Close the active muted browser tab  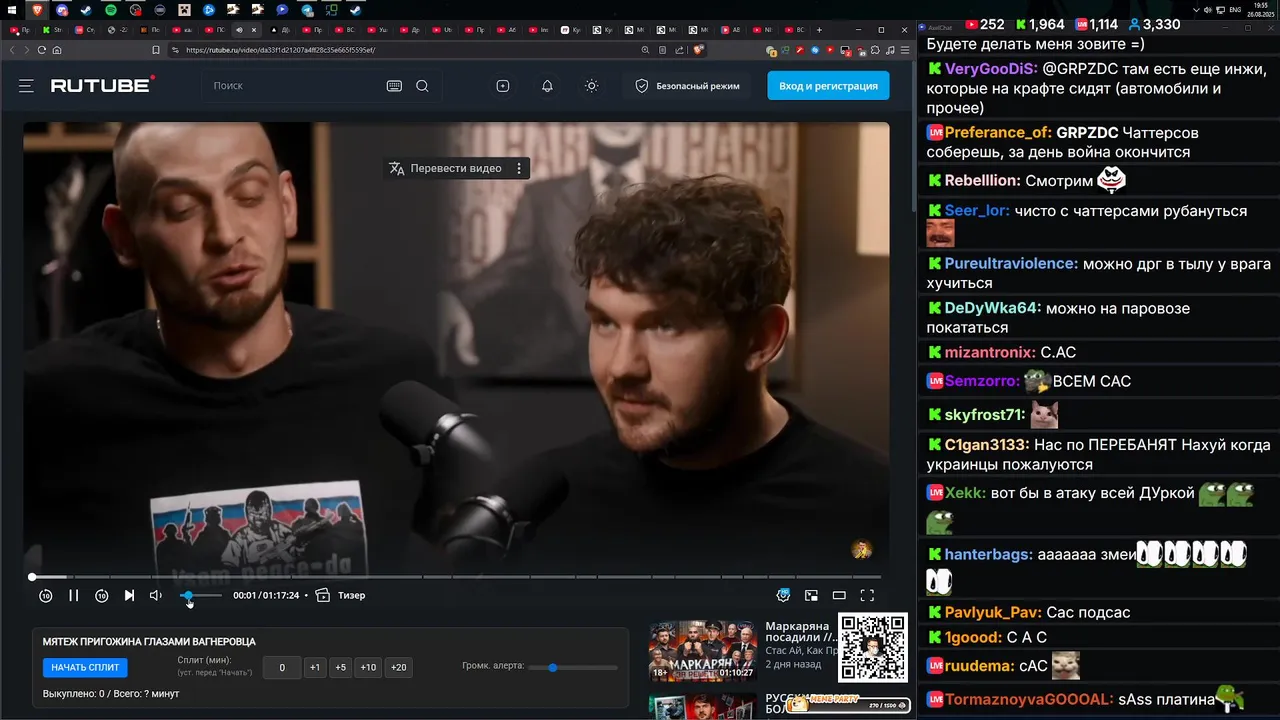(254, 30)
